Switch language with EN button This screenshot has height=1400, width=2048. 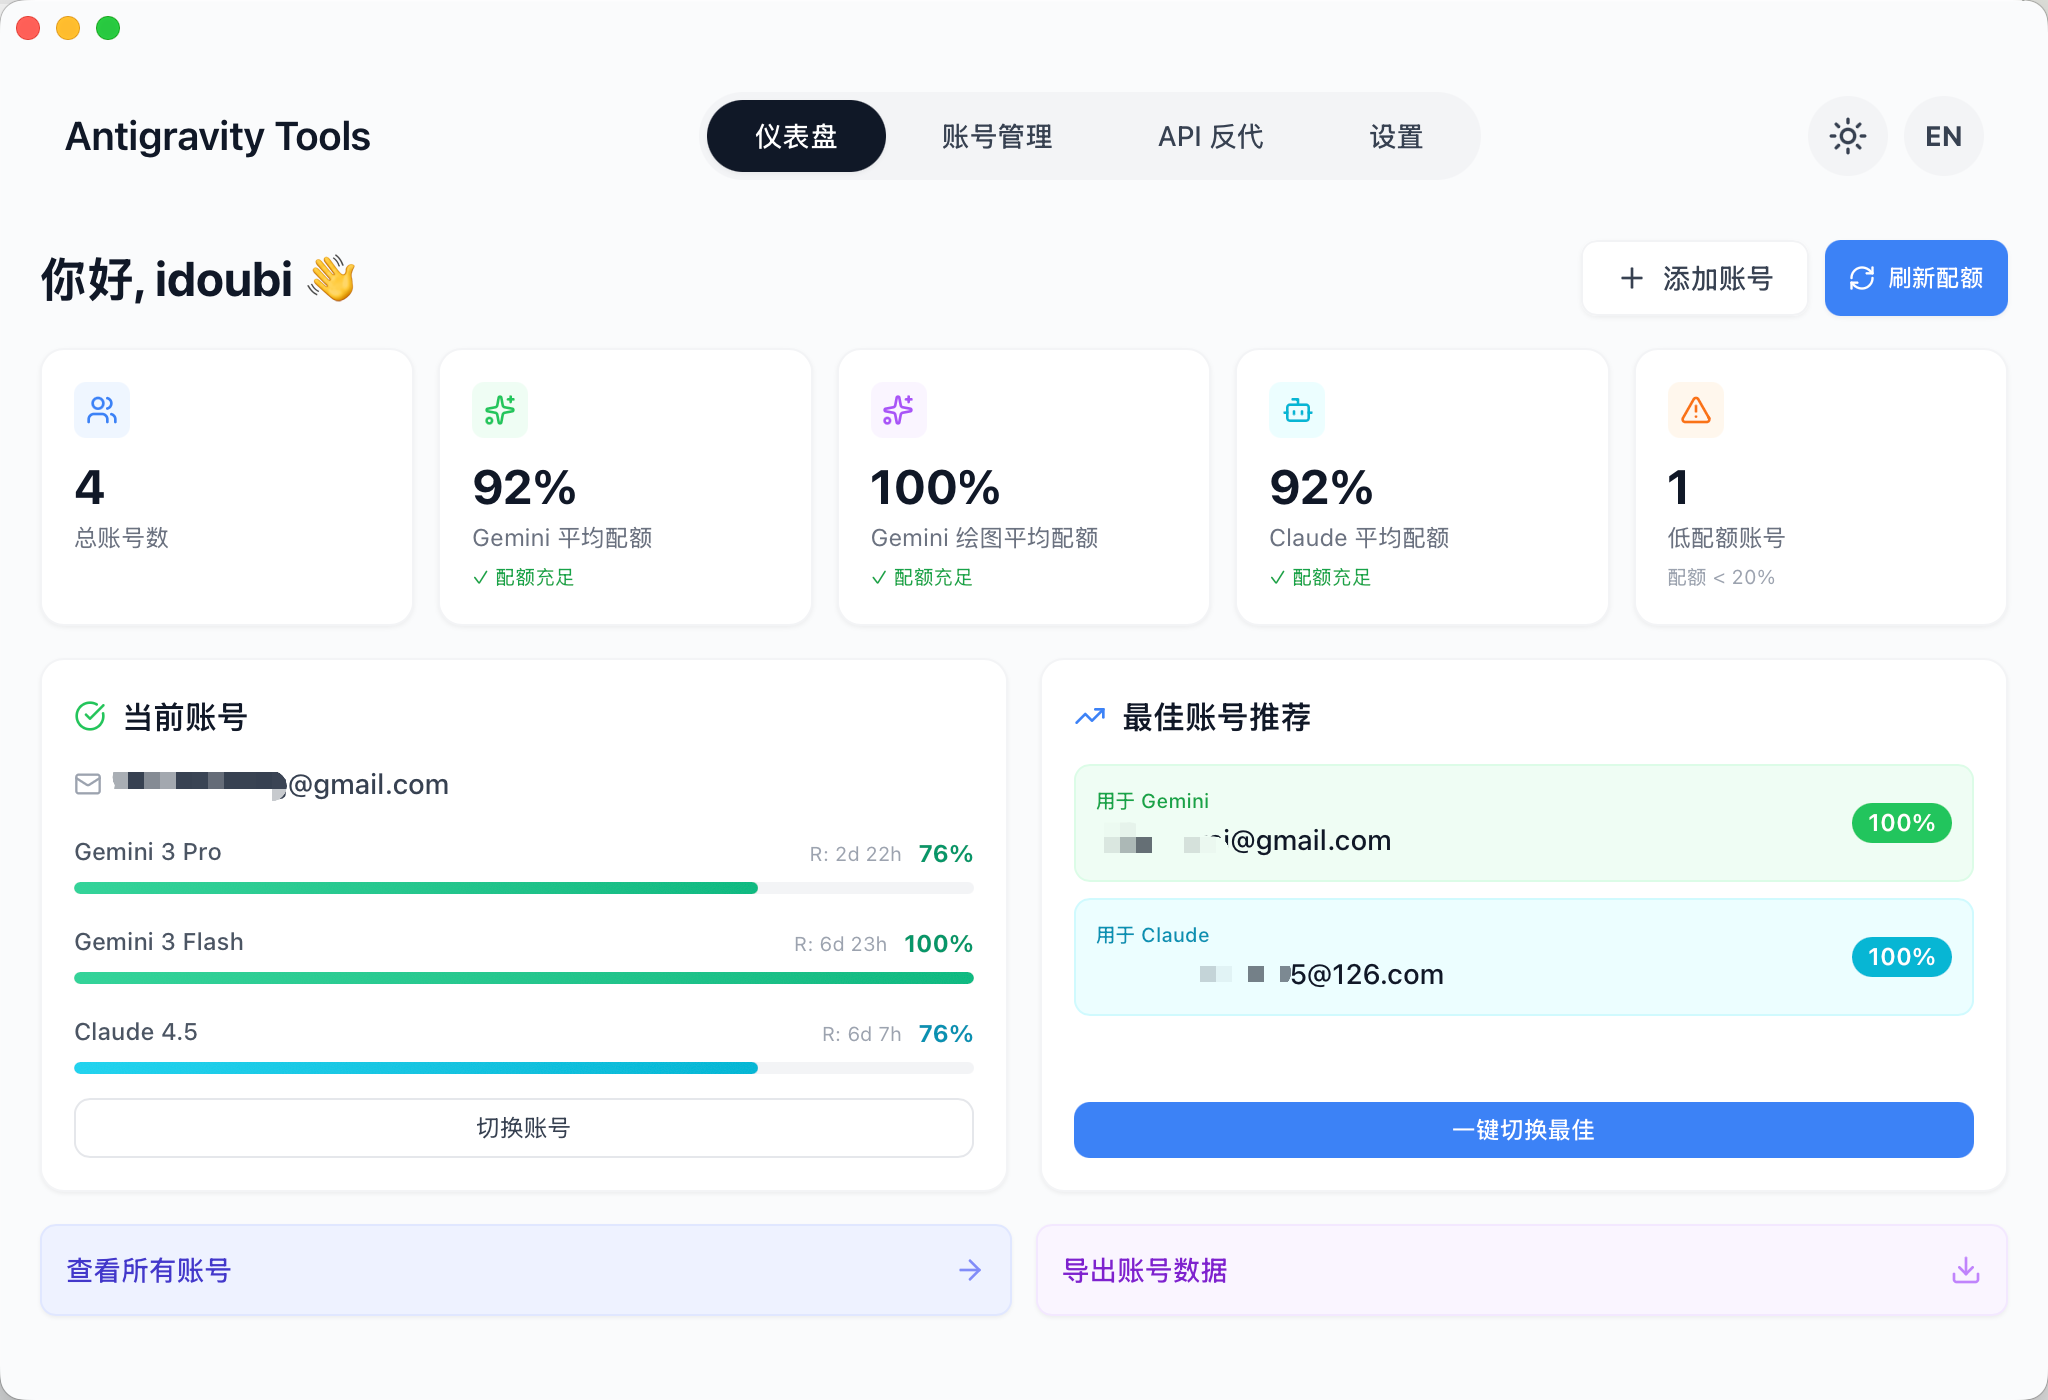[1943, 136]
